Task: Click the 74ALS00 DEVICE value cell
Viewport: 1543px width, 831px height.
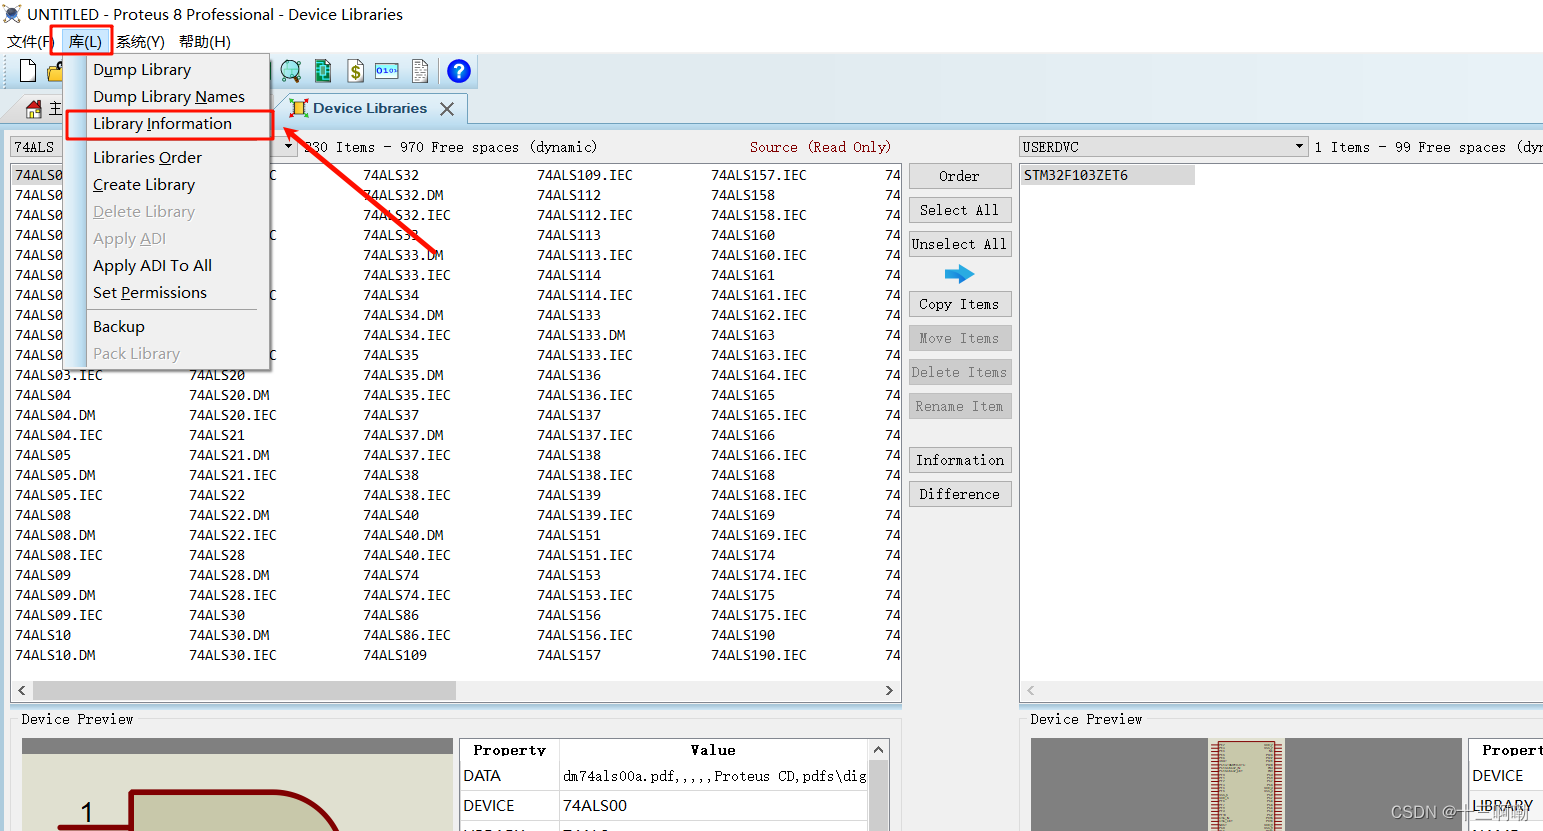Action: click(x=713, y=806)
